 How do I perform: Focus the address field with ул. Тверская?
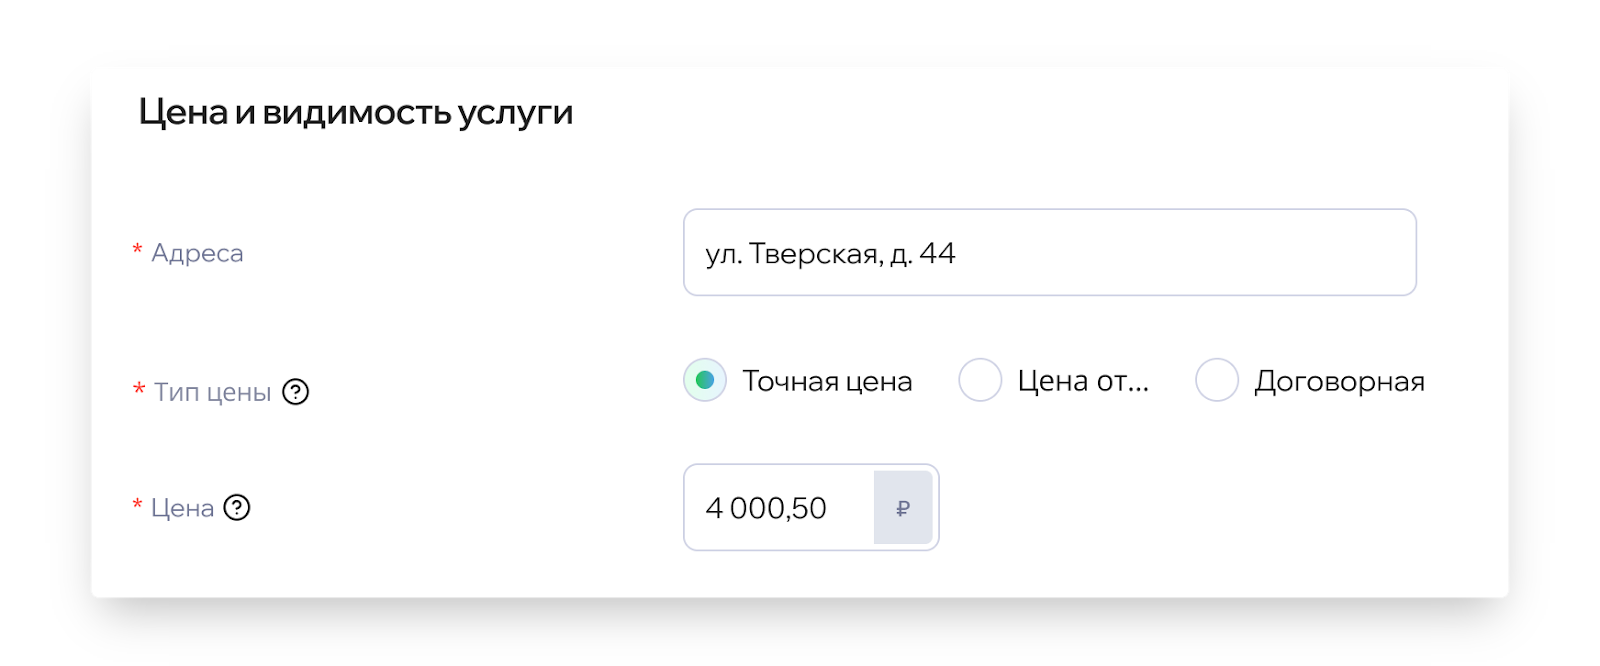click(x=1050, y=252)
